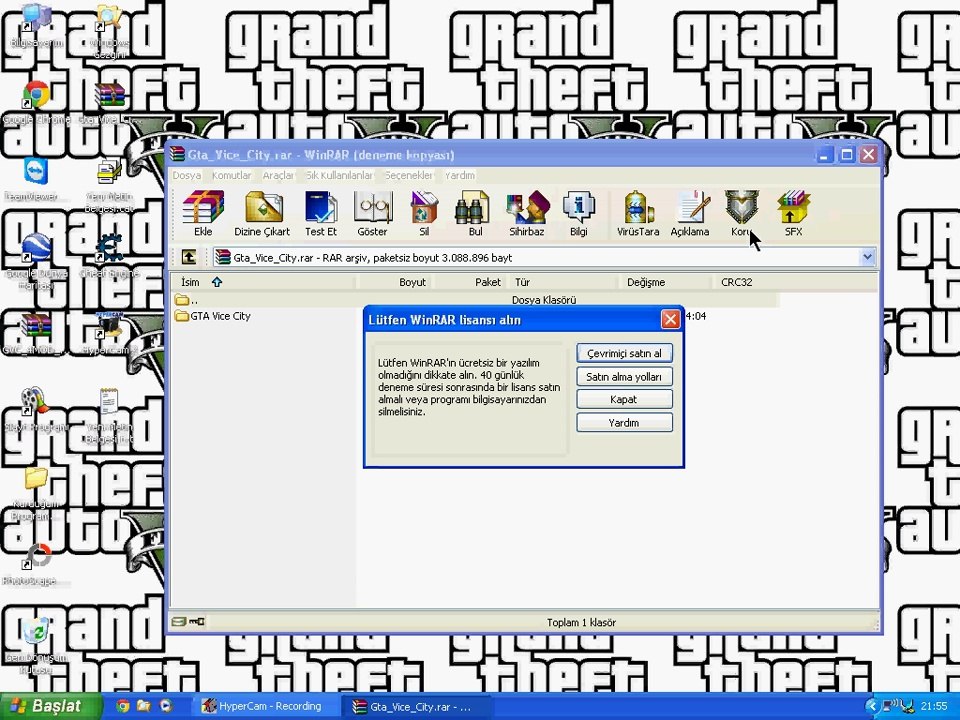Open the TeamViewer desktop icon
Image resolution: width=960 pixels, height=720 pixels.
point(36,178)
